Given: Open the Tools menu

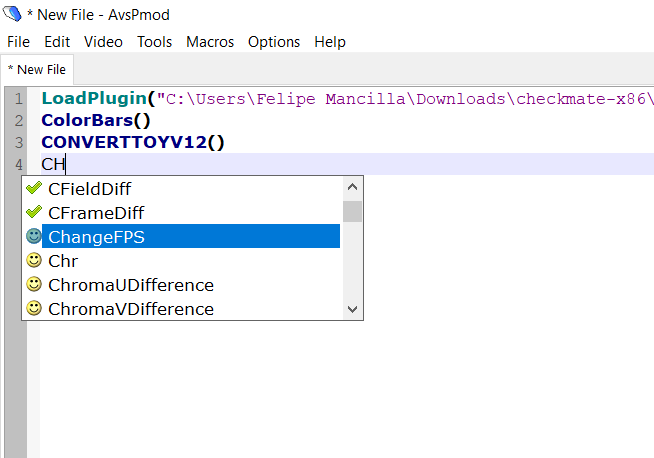Looking at the screenshot, I should tap(154, 42).
